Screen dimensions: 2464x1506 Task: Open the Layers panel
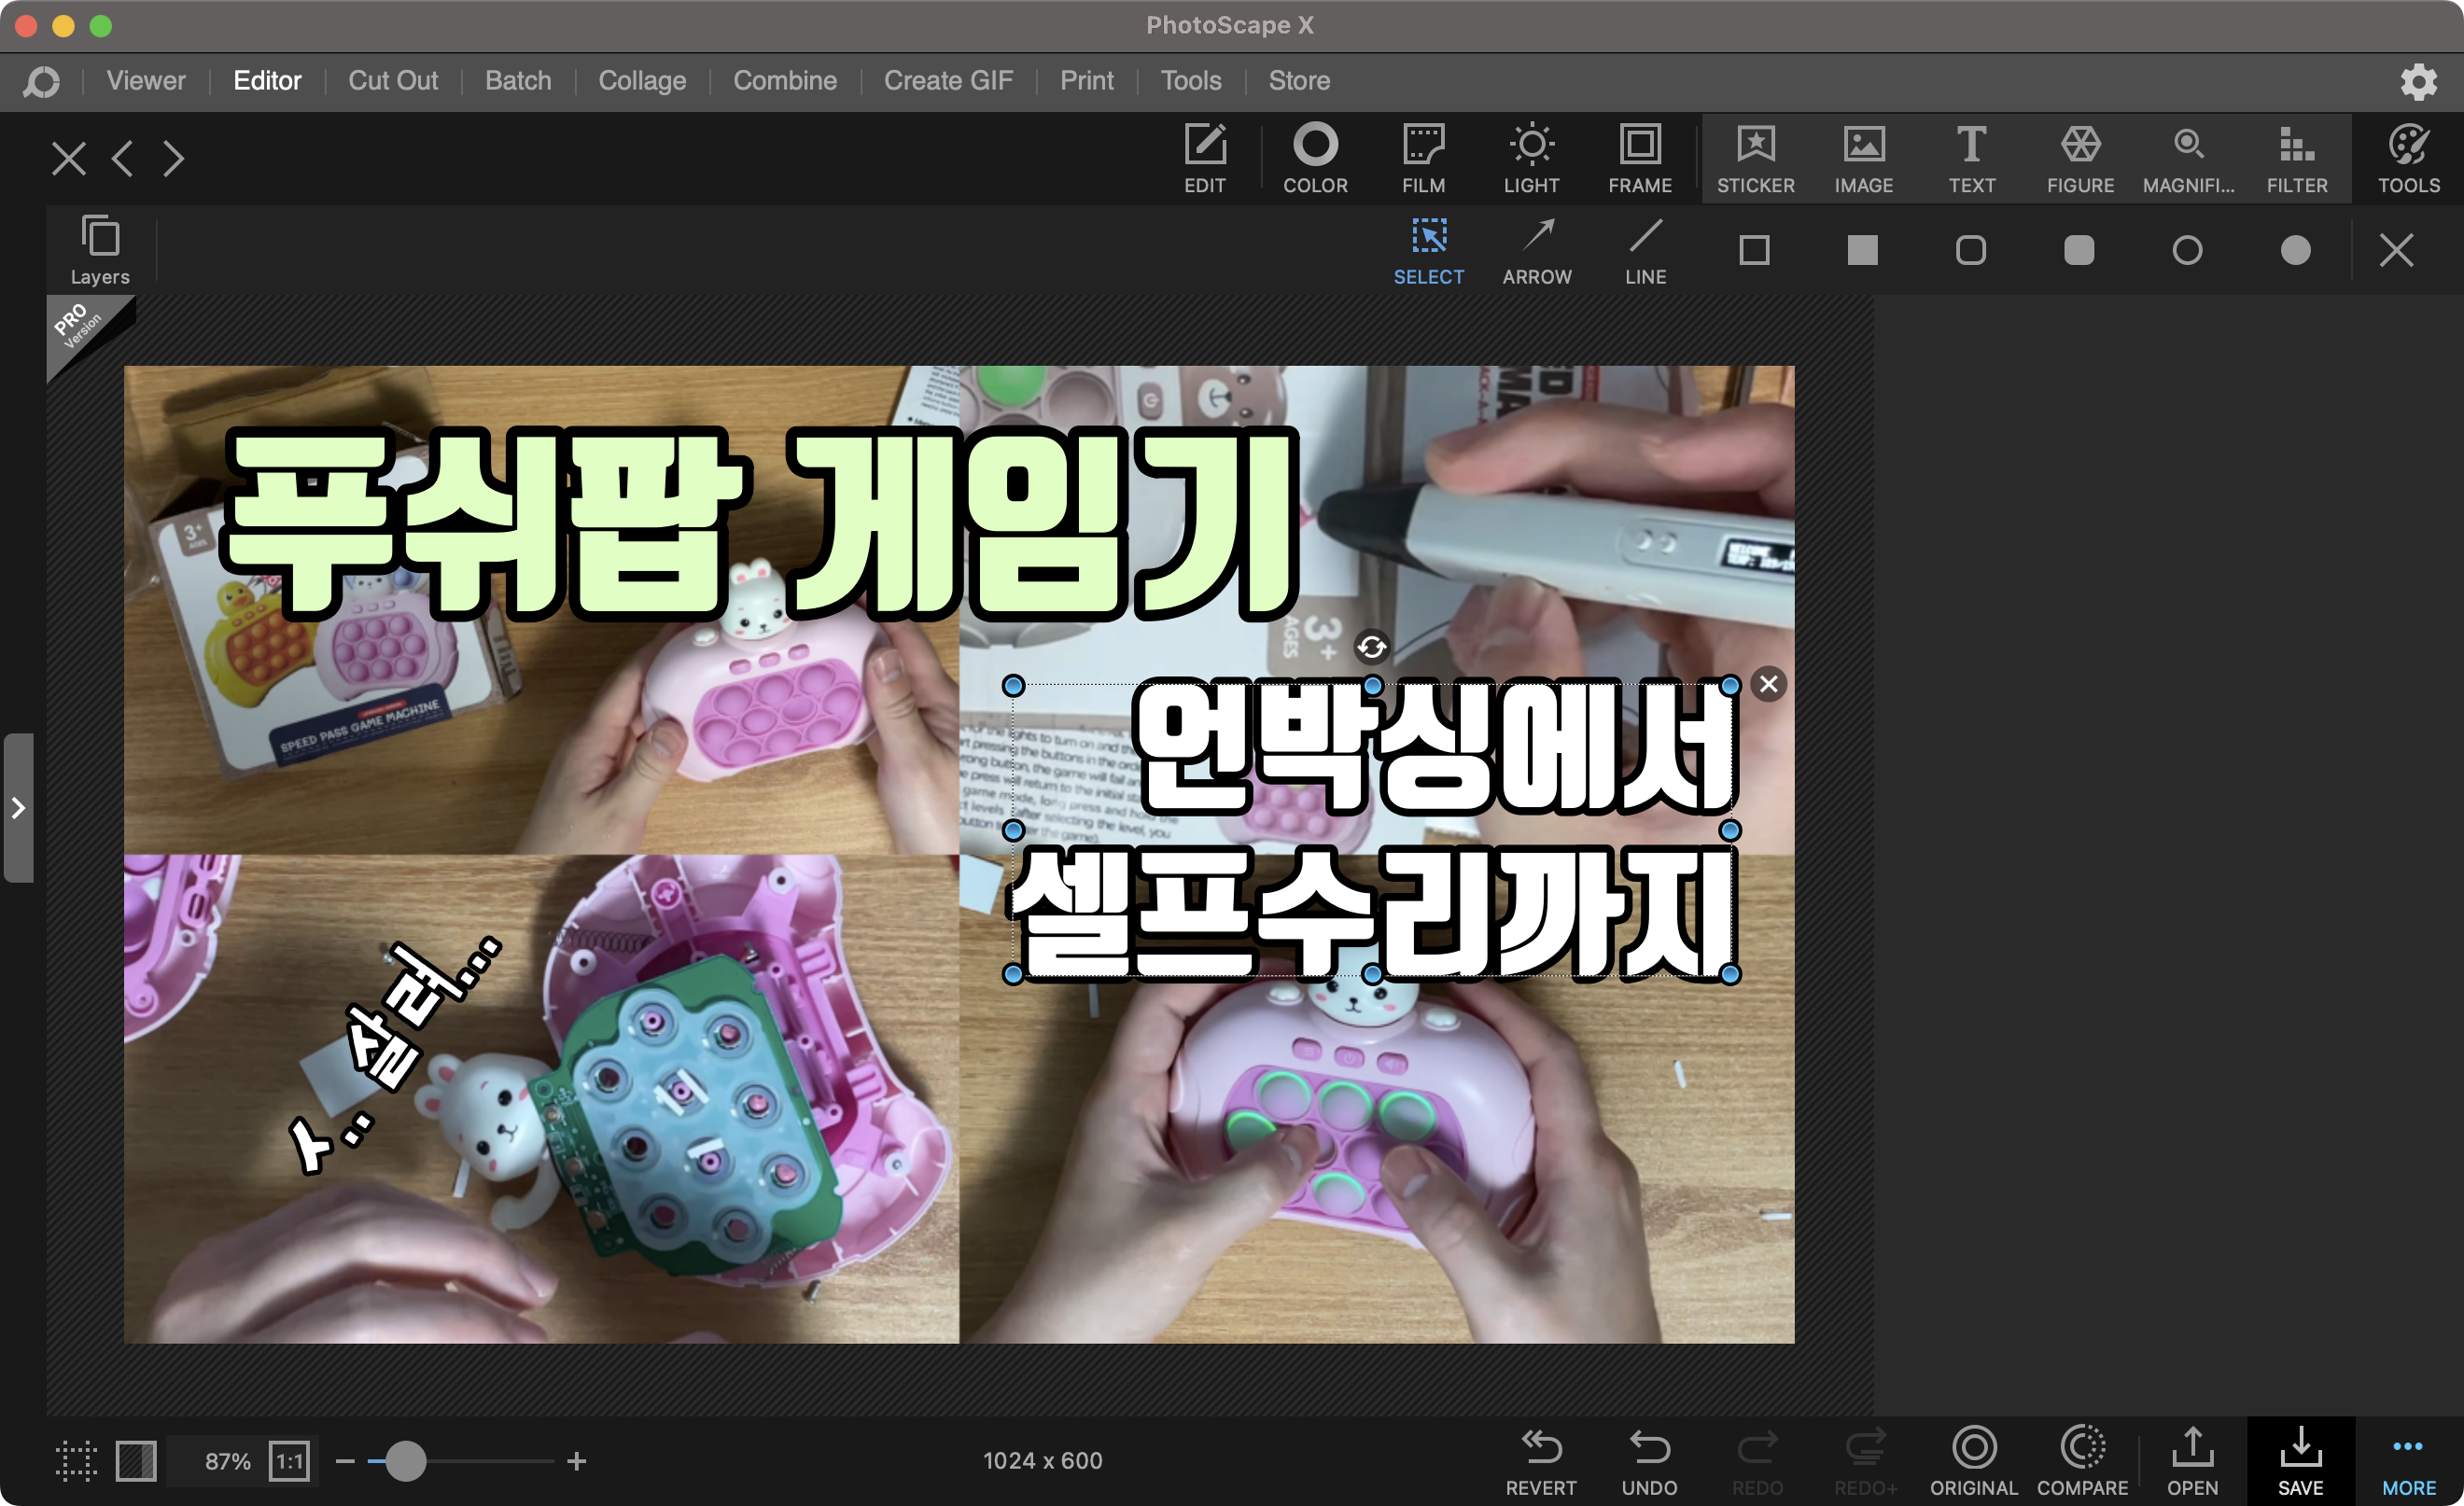[x=100, y=250]
